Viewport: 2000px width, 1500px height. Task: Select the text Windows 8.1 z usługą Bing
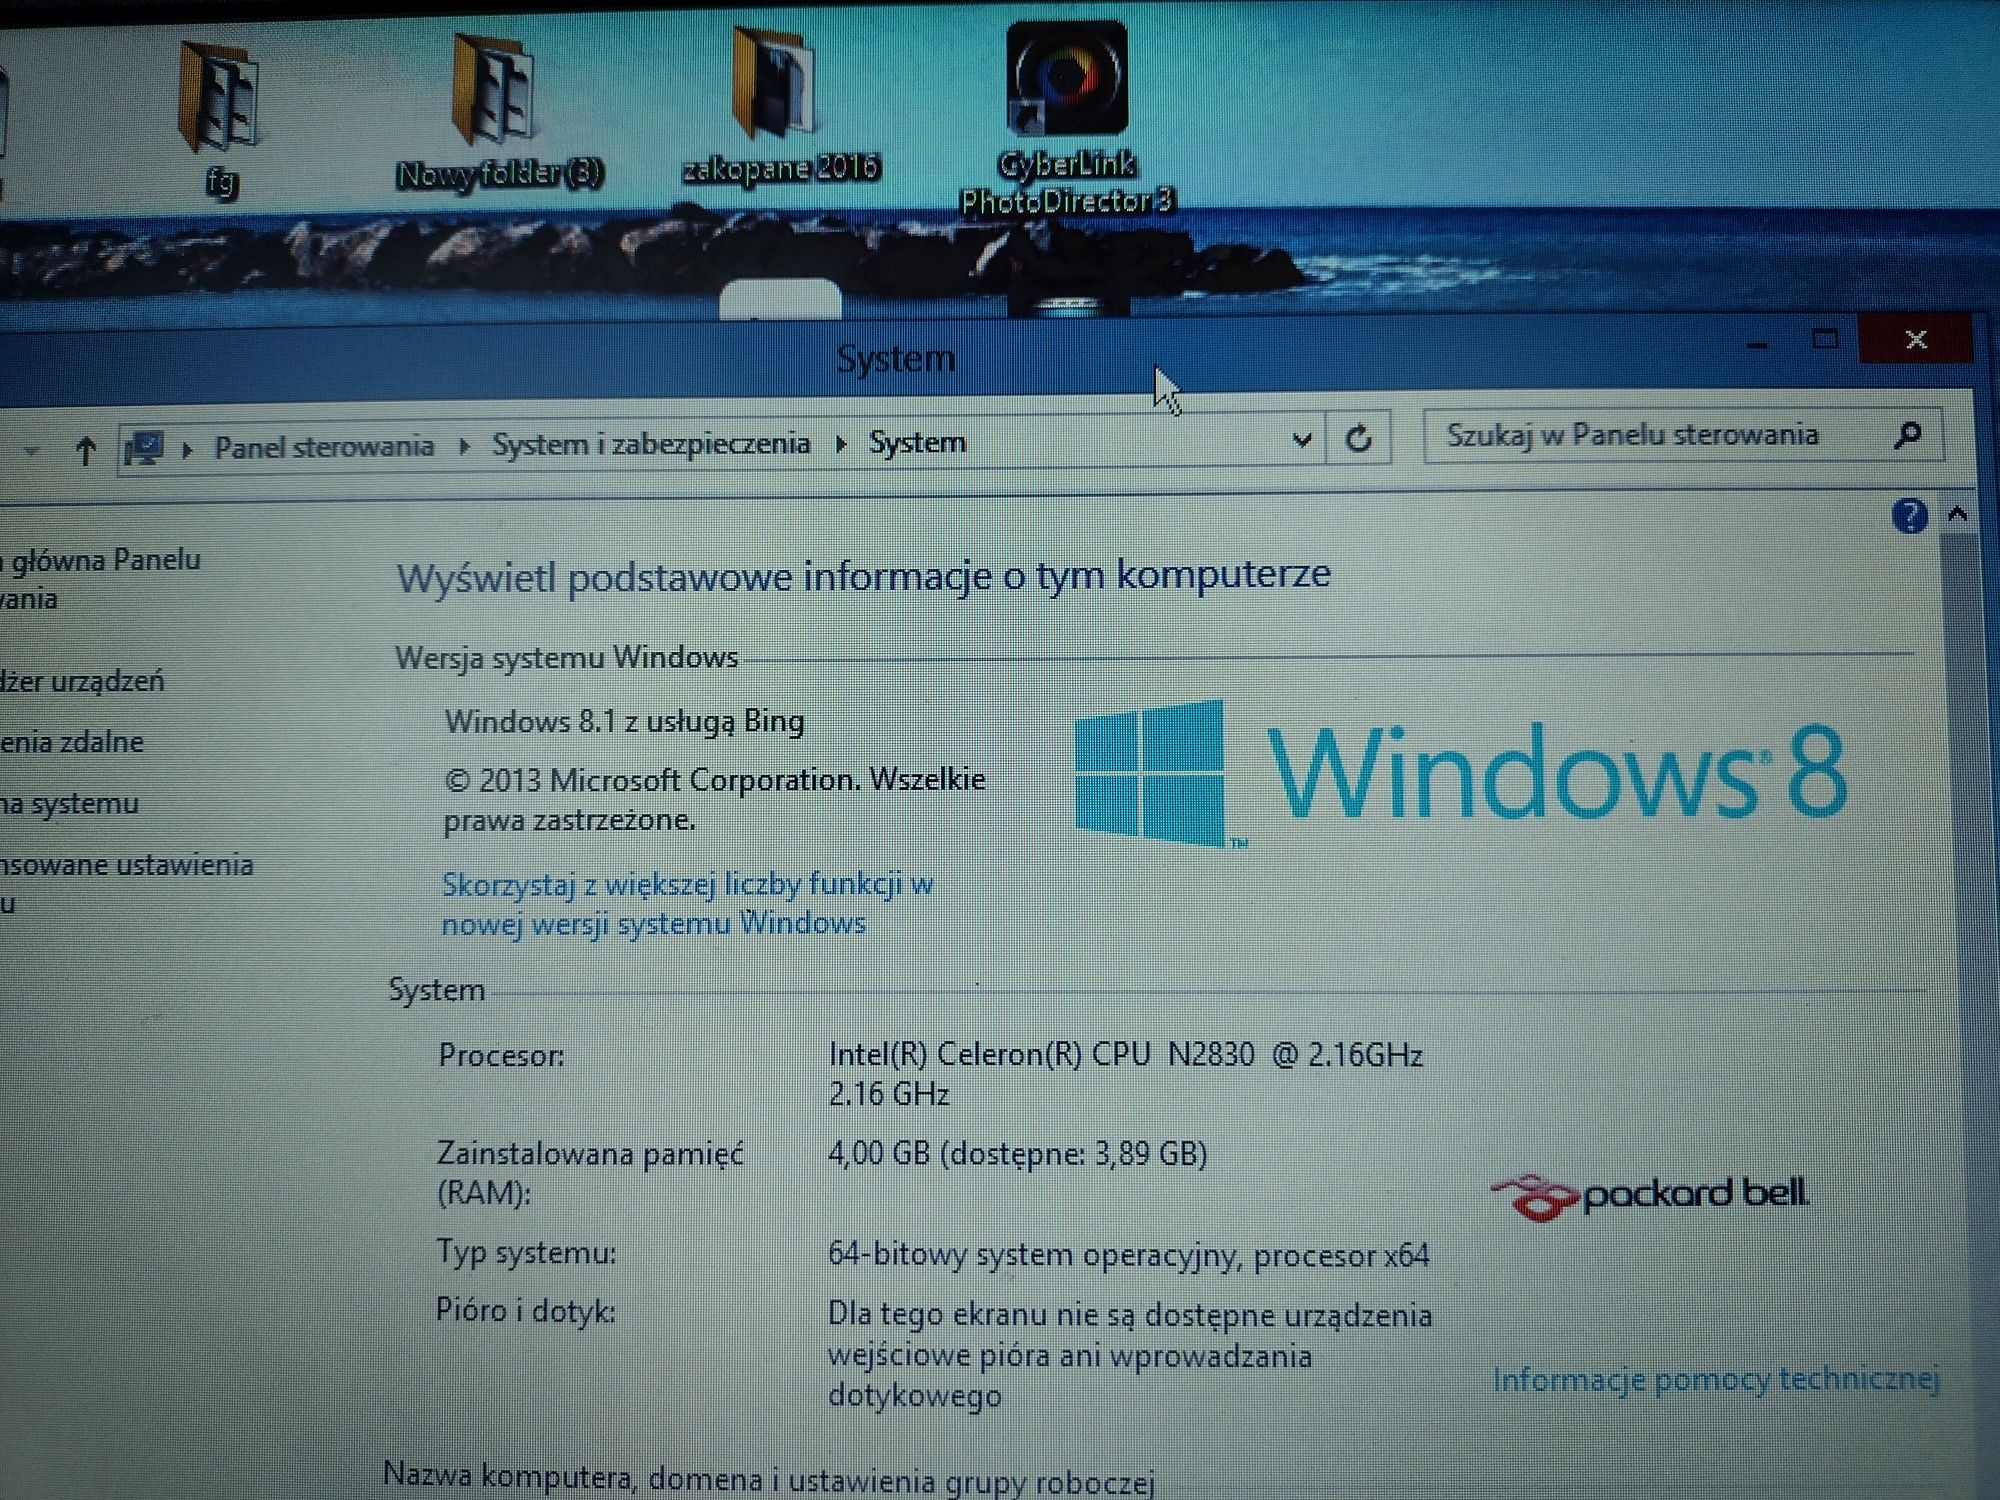click(x=625, y=721)
